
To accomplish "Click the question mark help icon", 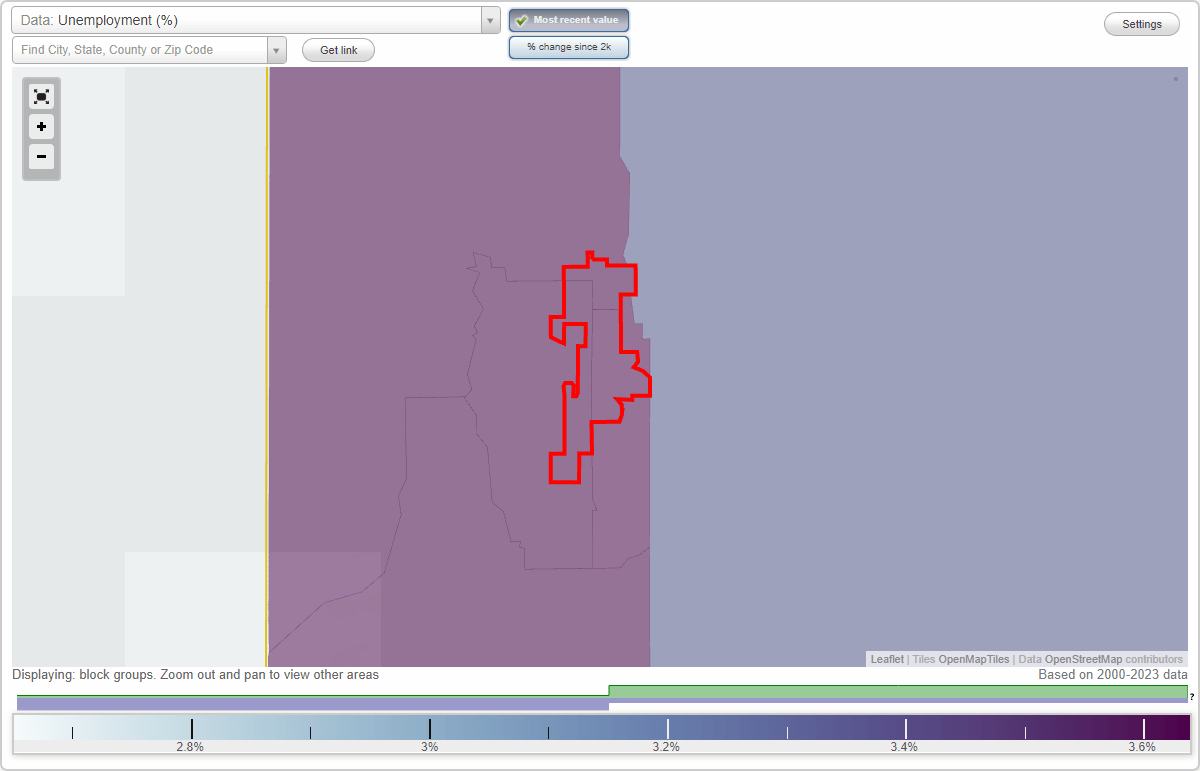I will 1192,697.
